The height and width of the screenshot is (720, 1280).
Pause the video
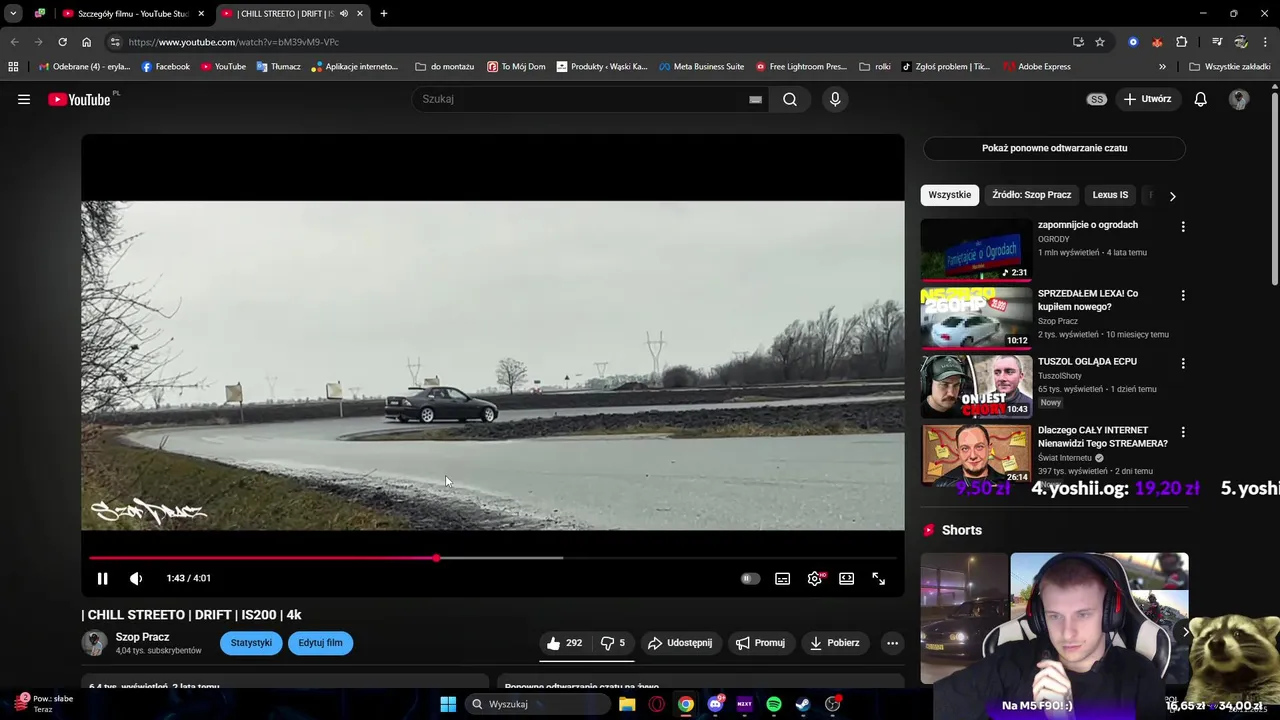102,578
